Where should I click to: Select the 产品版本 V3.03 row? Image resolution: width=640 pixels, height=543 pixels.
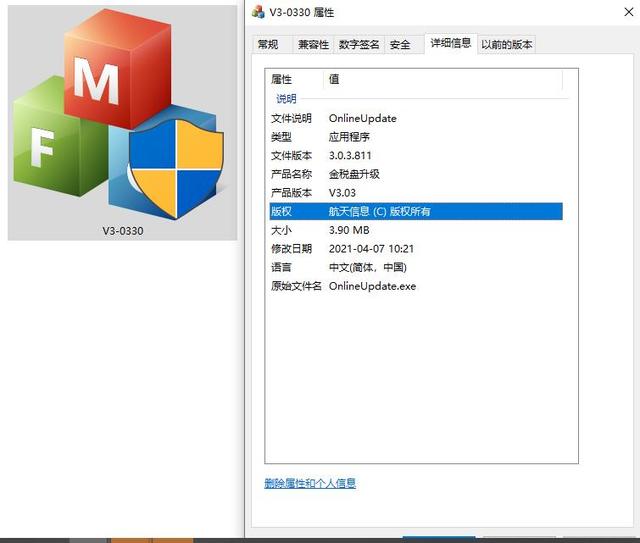[416, 193]
